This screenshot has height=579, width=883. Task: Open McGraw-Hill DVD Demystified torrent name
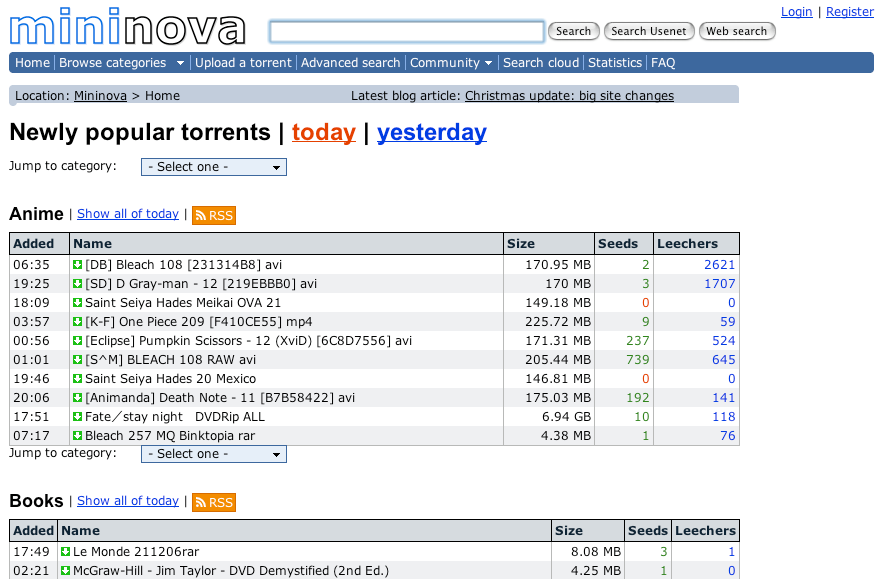coord(231,571)
